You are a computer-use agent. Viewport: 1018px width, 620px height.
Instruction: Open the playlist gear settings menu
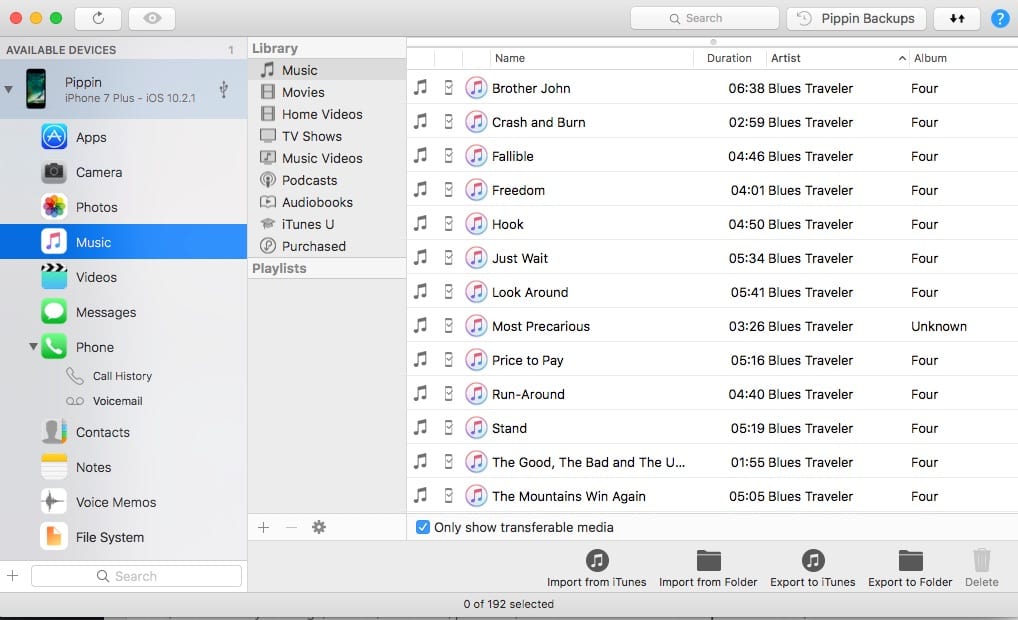point(319,527)
